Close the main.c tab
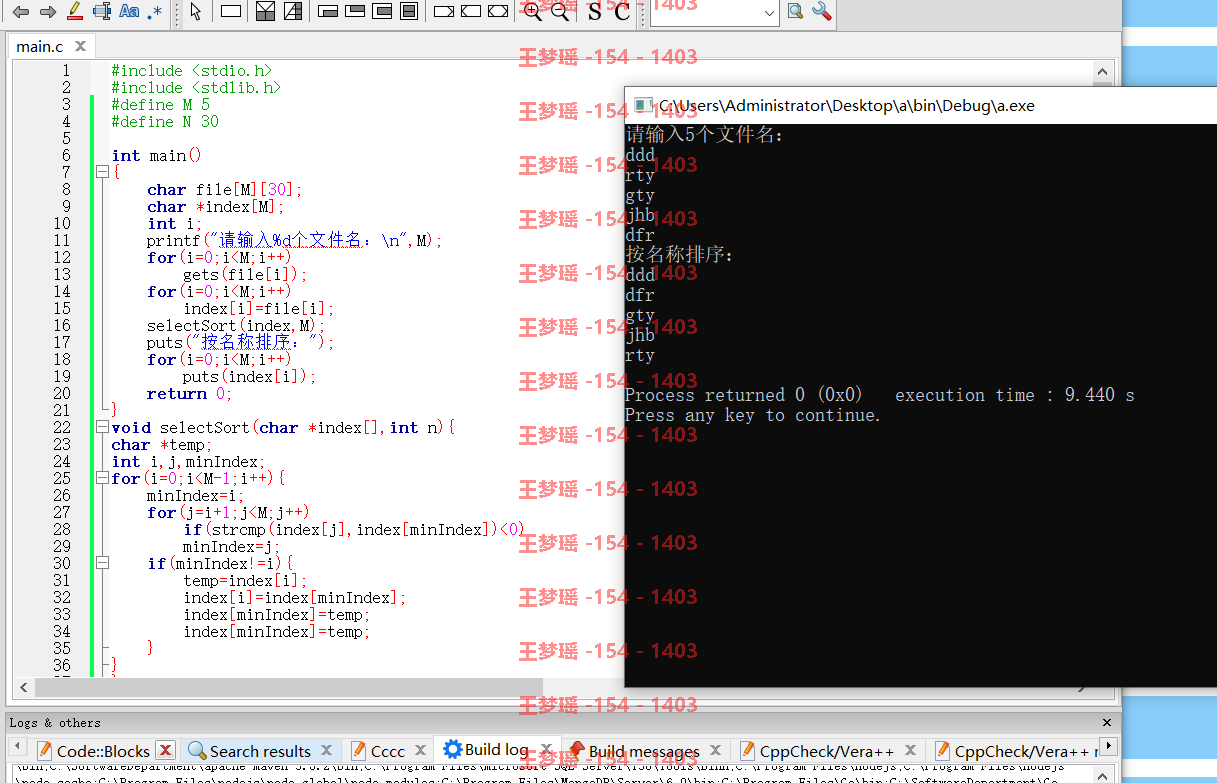Image resolution: width=1217 pixels, height=783 pixels. click(81, 46)
